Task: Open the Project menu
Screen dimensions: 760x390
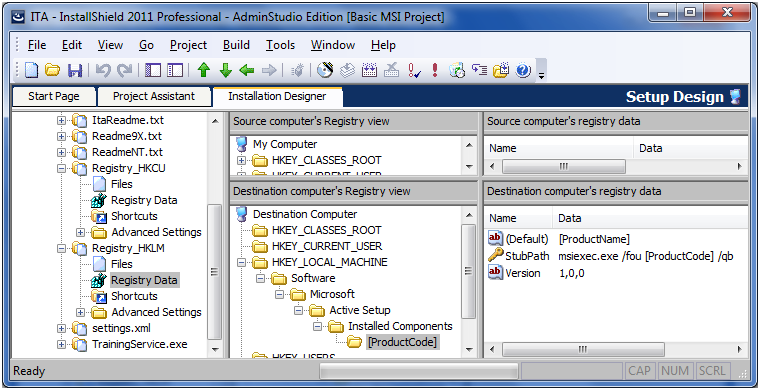Action: coord(188,45)
